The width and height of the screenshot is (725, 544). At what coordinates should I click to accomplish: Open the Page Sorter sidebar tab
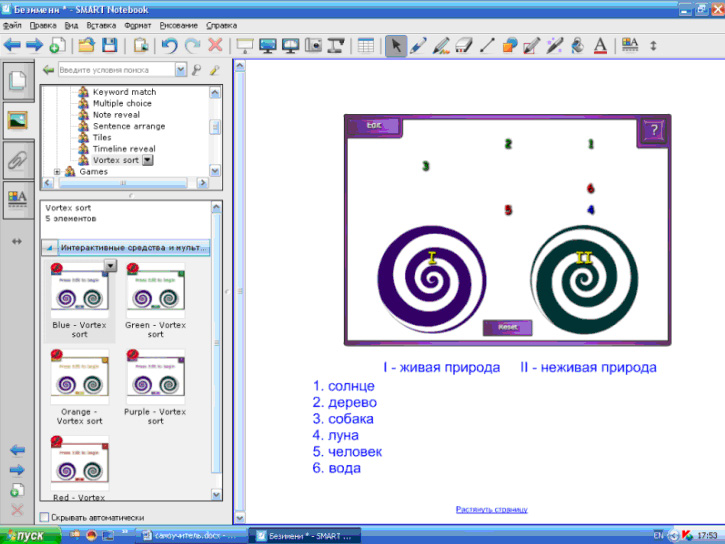[x=17, y=82]
